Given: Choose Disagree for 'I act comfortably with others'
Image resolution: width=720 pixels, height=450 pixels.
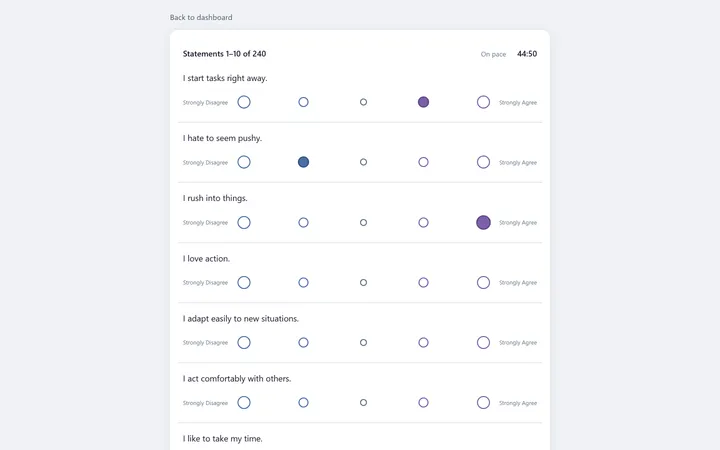Looking at the screenshot, I should [x=304, y=403].
